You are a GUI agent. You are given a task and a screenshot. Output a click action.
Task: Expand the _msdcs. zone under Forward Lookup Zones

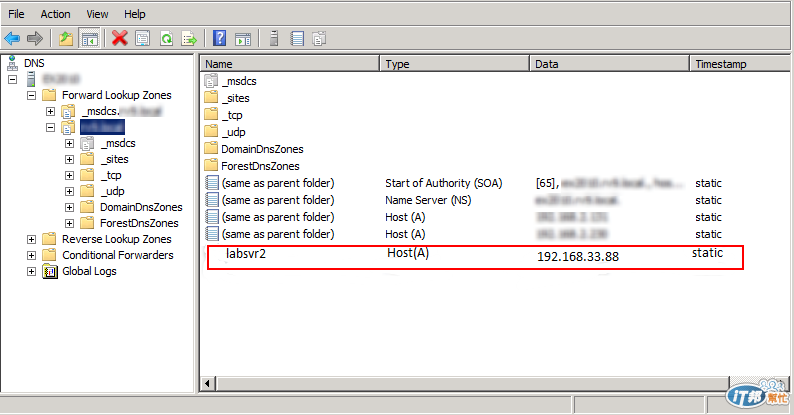50,111
